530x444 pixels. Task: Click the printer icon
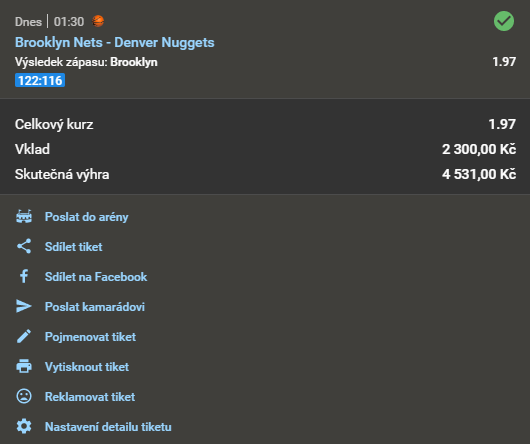point(24,366)
